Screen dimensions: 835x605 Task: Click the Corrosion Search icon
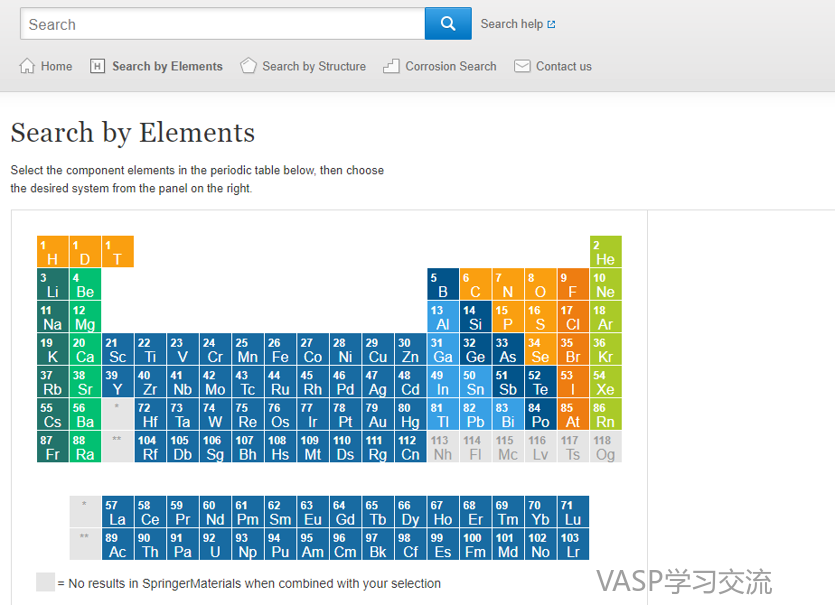[391, 66]
